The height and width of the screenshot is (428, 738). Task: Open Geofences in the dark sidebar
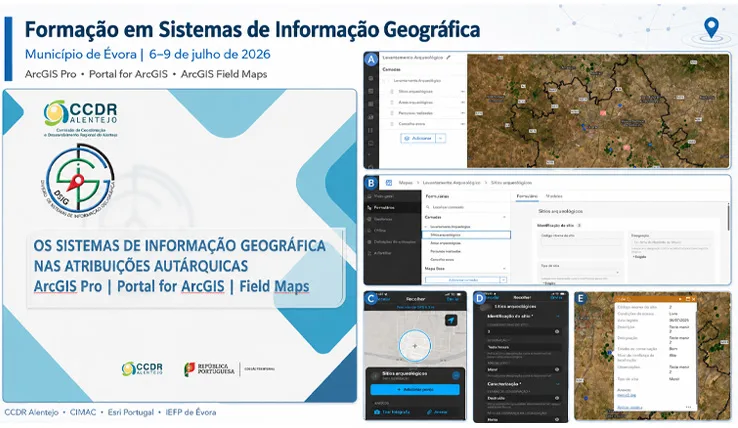(393, 219)
